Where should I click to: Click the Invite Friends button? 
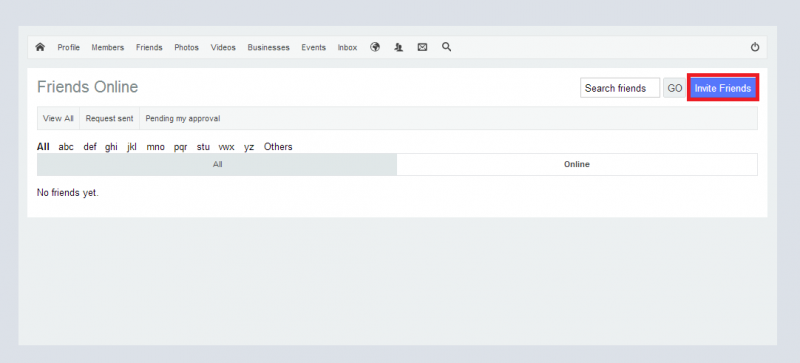(x=722, y=88)
